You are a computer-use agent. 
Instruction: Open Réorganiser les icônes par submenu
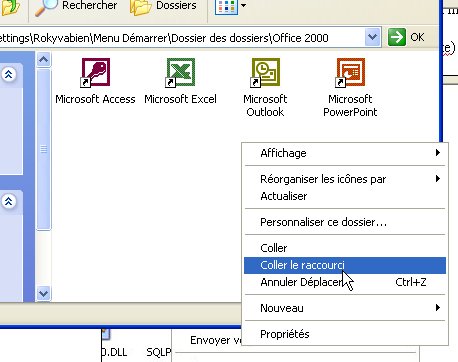tap(345, 179)
